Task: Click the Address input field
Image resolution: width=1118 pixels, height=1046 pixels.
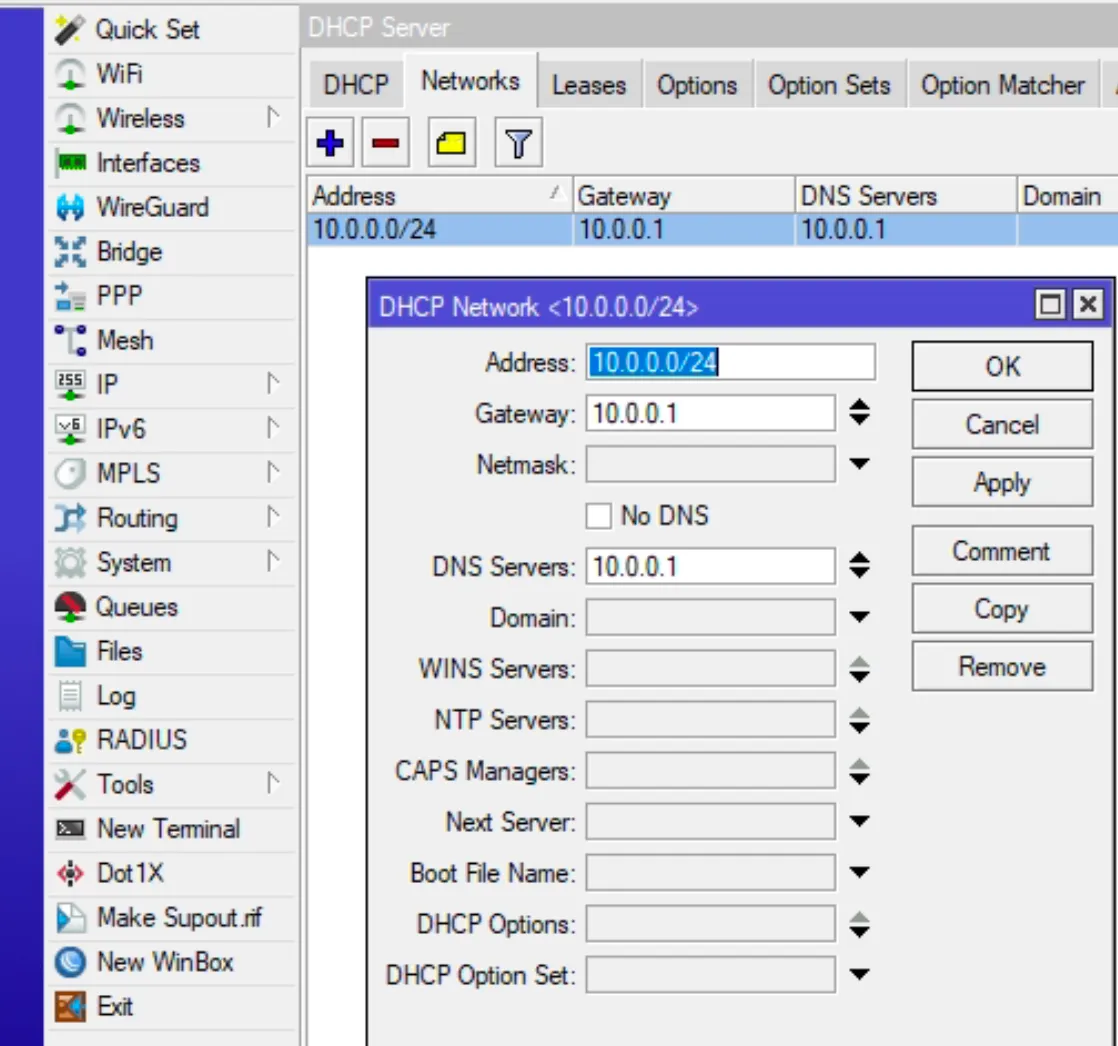Action: click(731, 362)
